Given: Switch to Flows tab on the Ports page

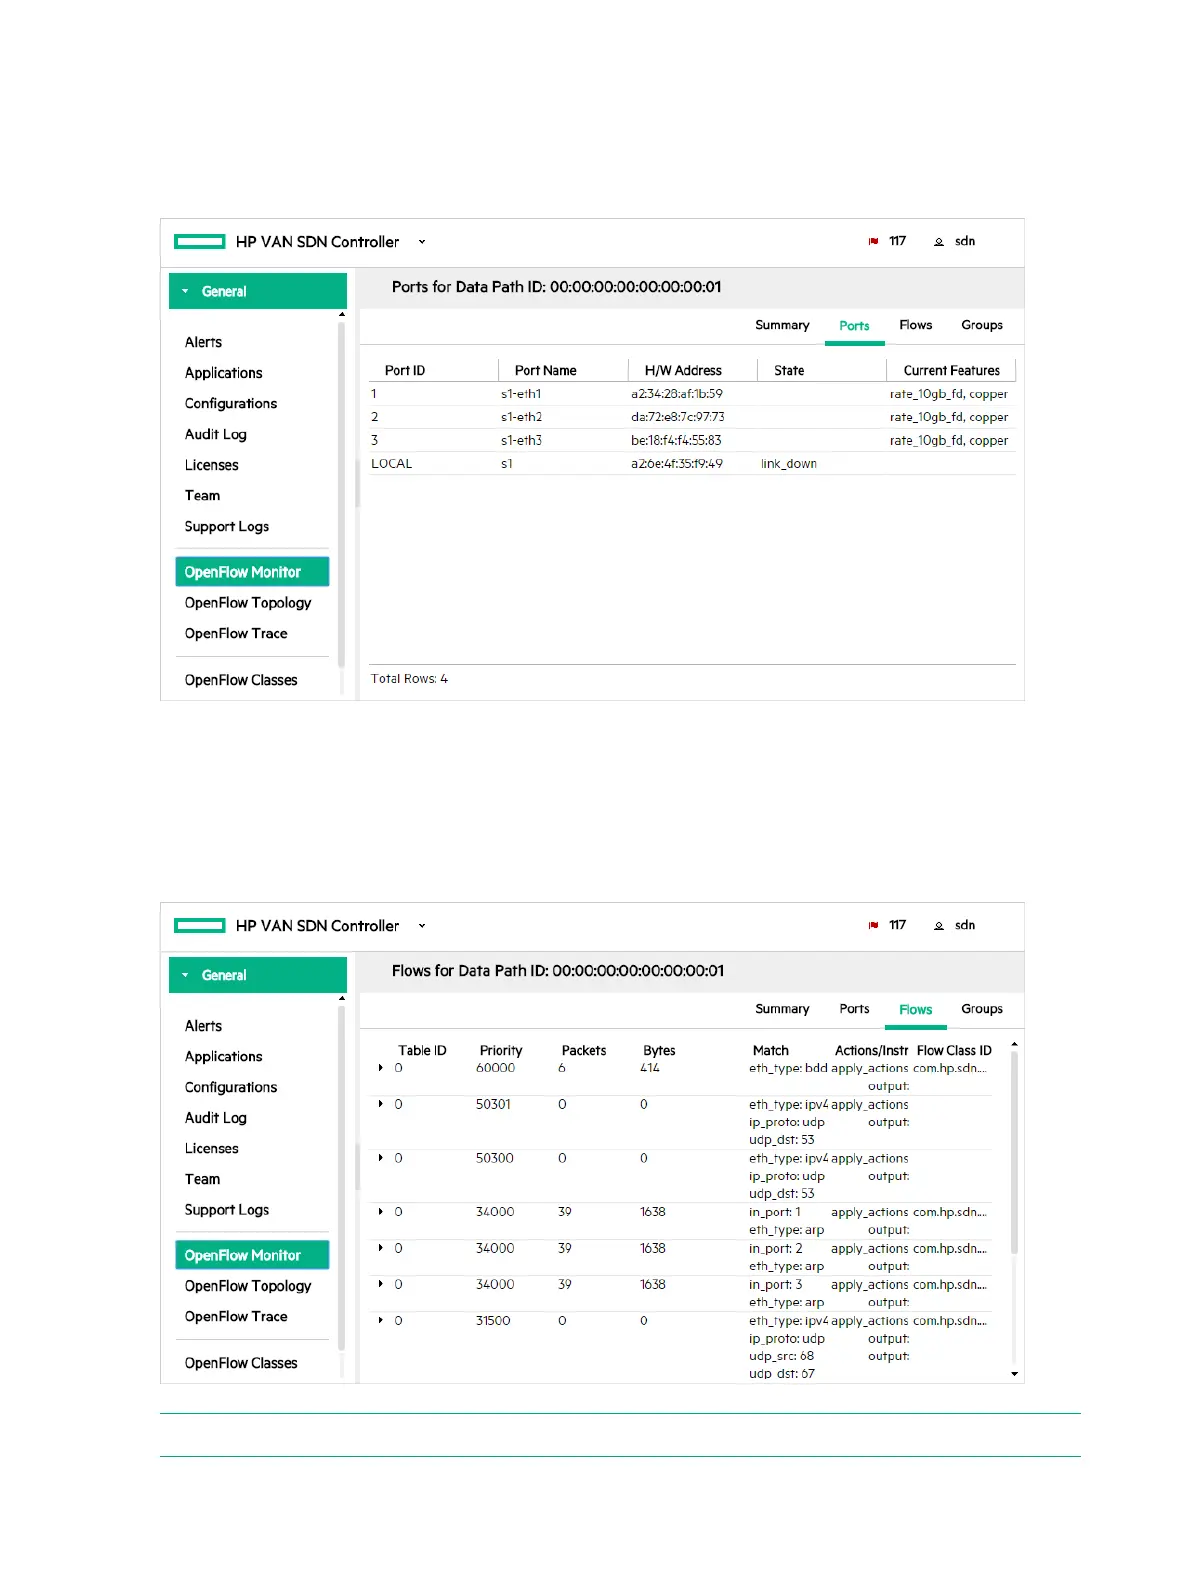Looking at the screenshot, I should click(915, 325).
